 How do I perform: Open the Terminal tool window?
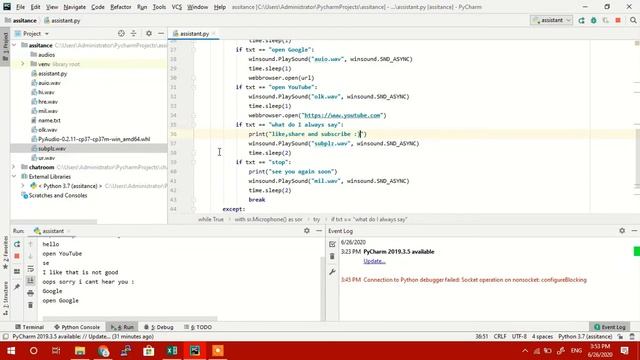(x=29, y=327)
